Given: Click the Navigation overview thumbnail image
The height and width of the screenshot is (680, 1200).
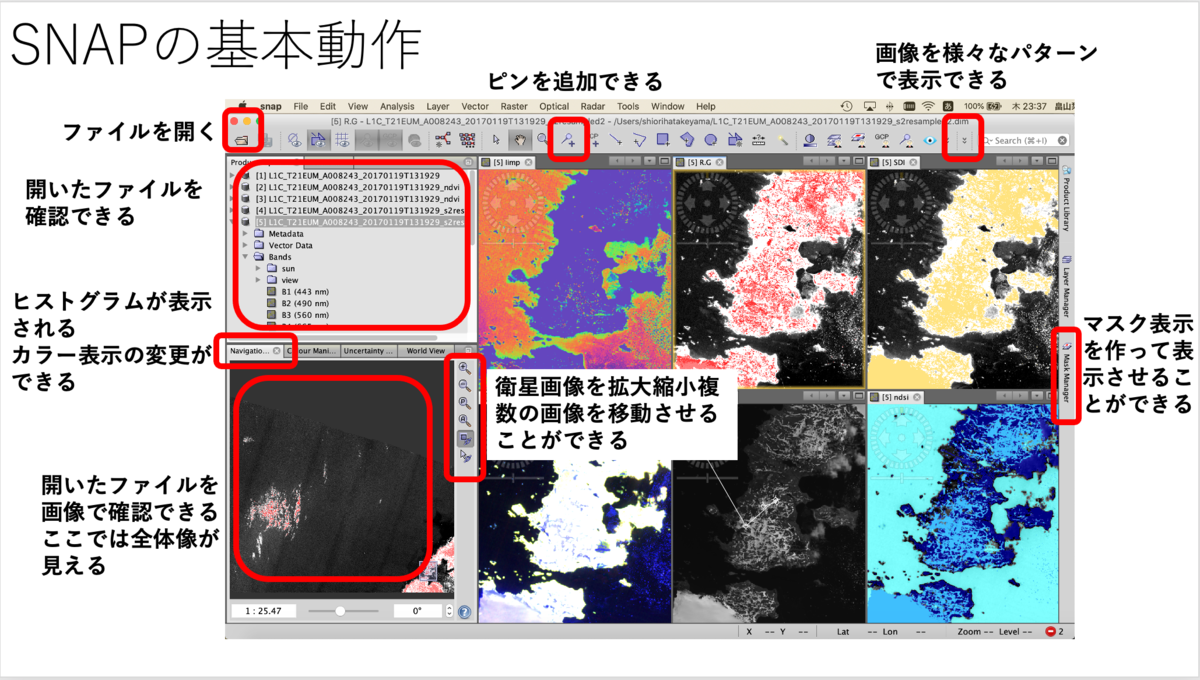Looking at the screenshot, I should tap(340, 478).
